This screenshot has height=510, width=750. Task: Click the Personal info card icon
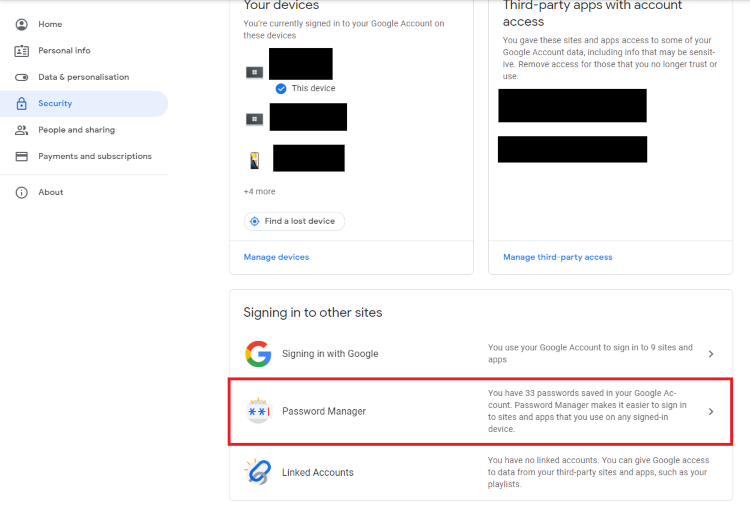(x=21, y=50)
